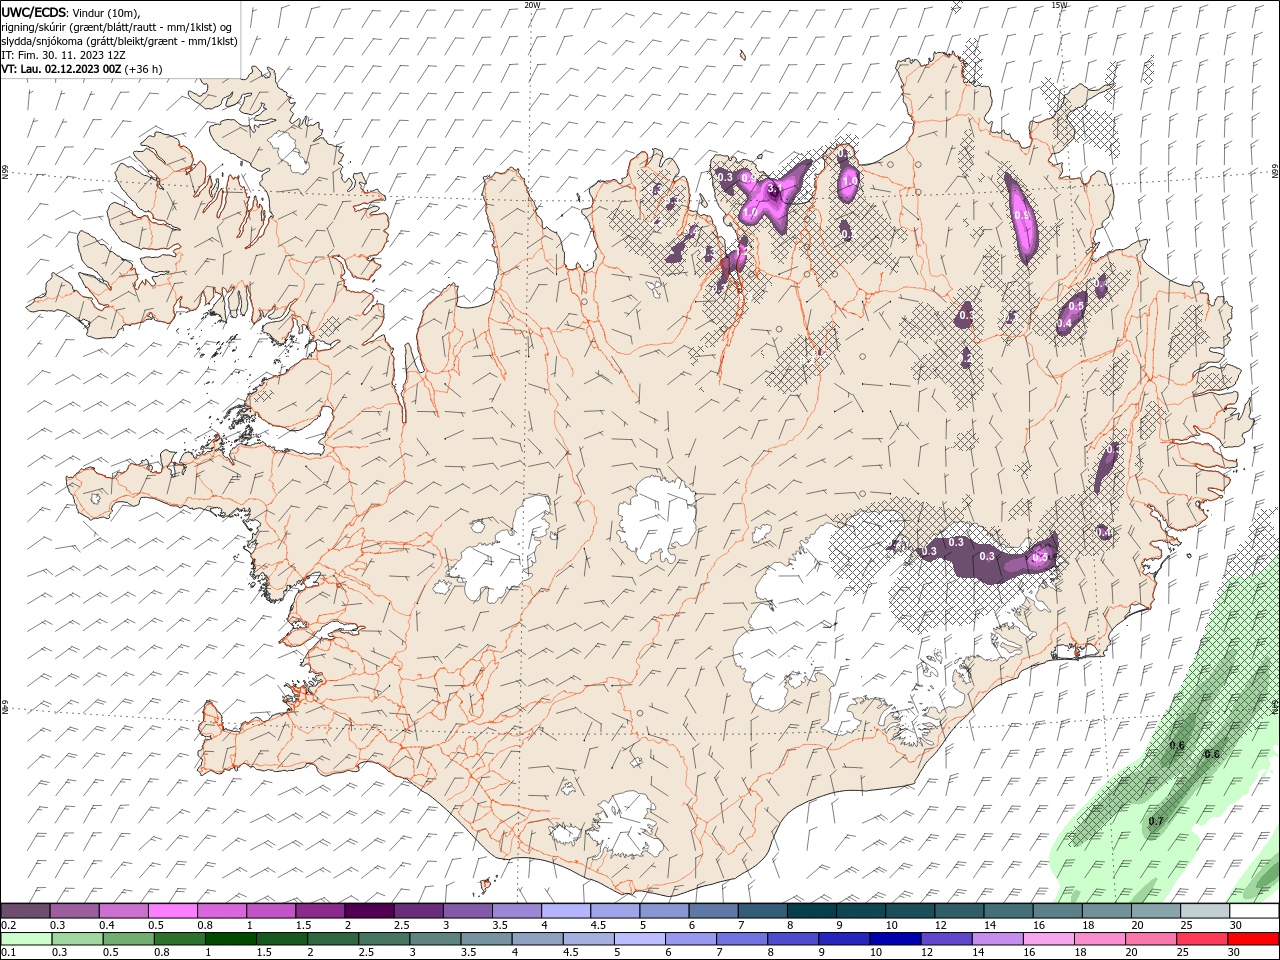Pick the lower legend green swatch starting at 0.5
Image resolution: width=1280 pixels, height=960 pixels.
click(x=128, y=939)
